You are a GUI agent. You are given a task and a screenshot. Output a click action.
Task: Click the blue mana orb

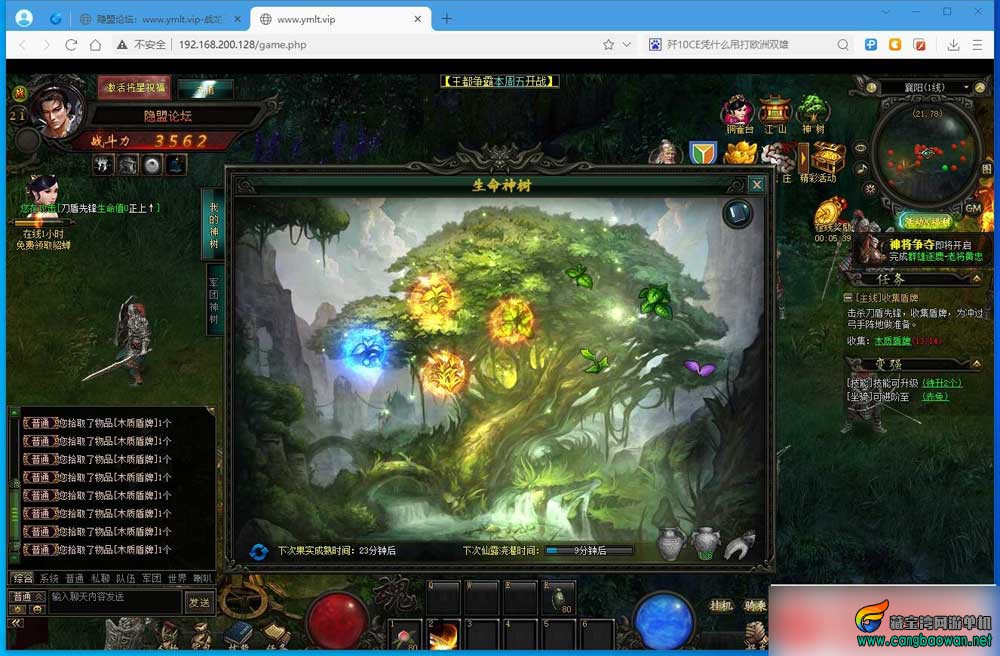pos(663,621)
